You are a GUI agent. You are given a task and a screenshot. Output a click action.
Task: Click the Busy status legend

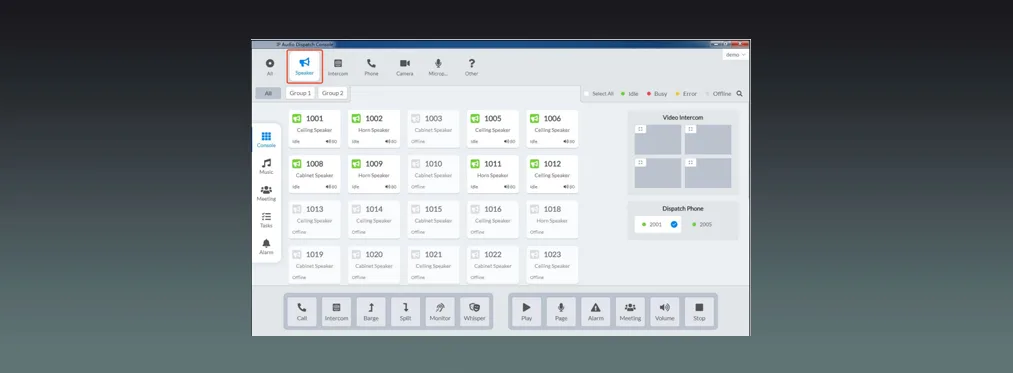[x=656, y=94]
